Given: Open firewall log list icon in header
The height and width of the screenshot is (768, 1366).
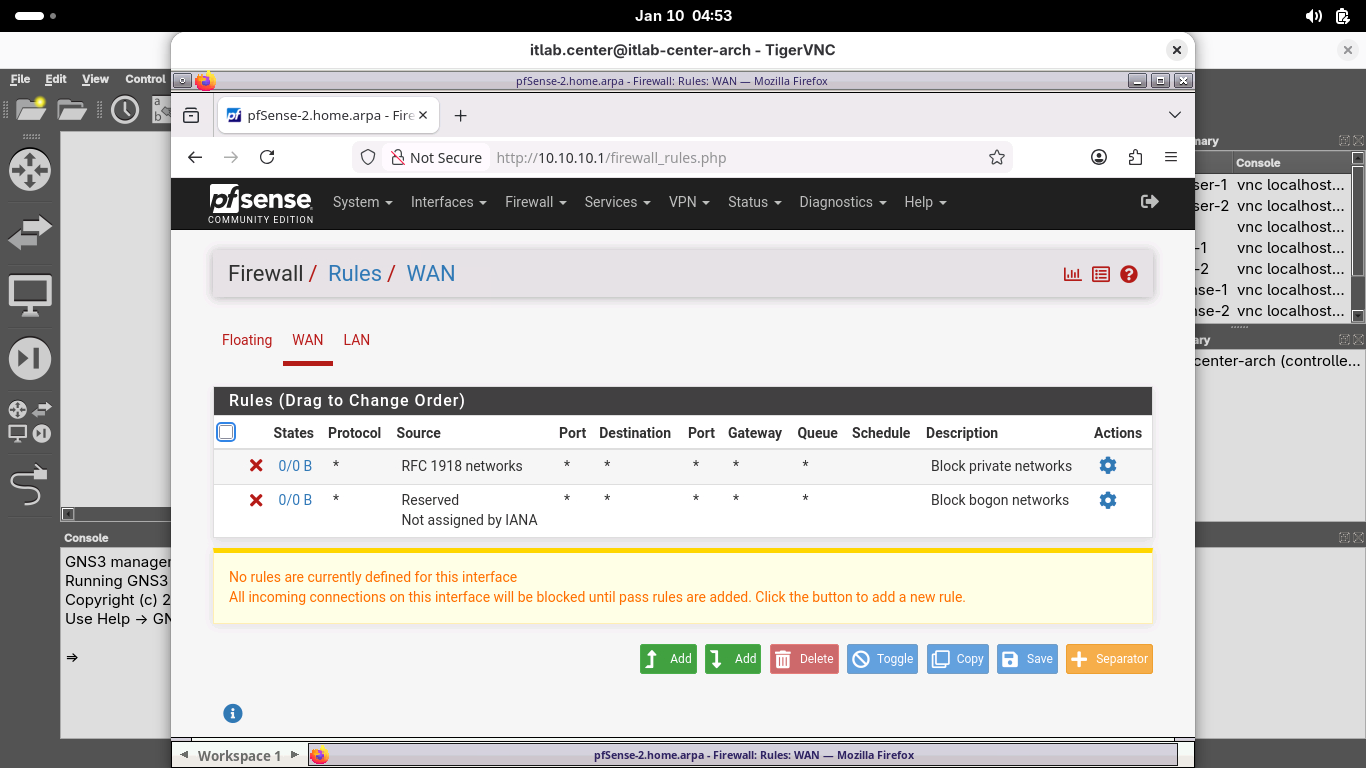Looking at the screenshot, I should tap(1101, 274).
